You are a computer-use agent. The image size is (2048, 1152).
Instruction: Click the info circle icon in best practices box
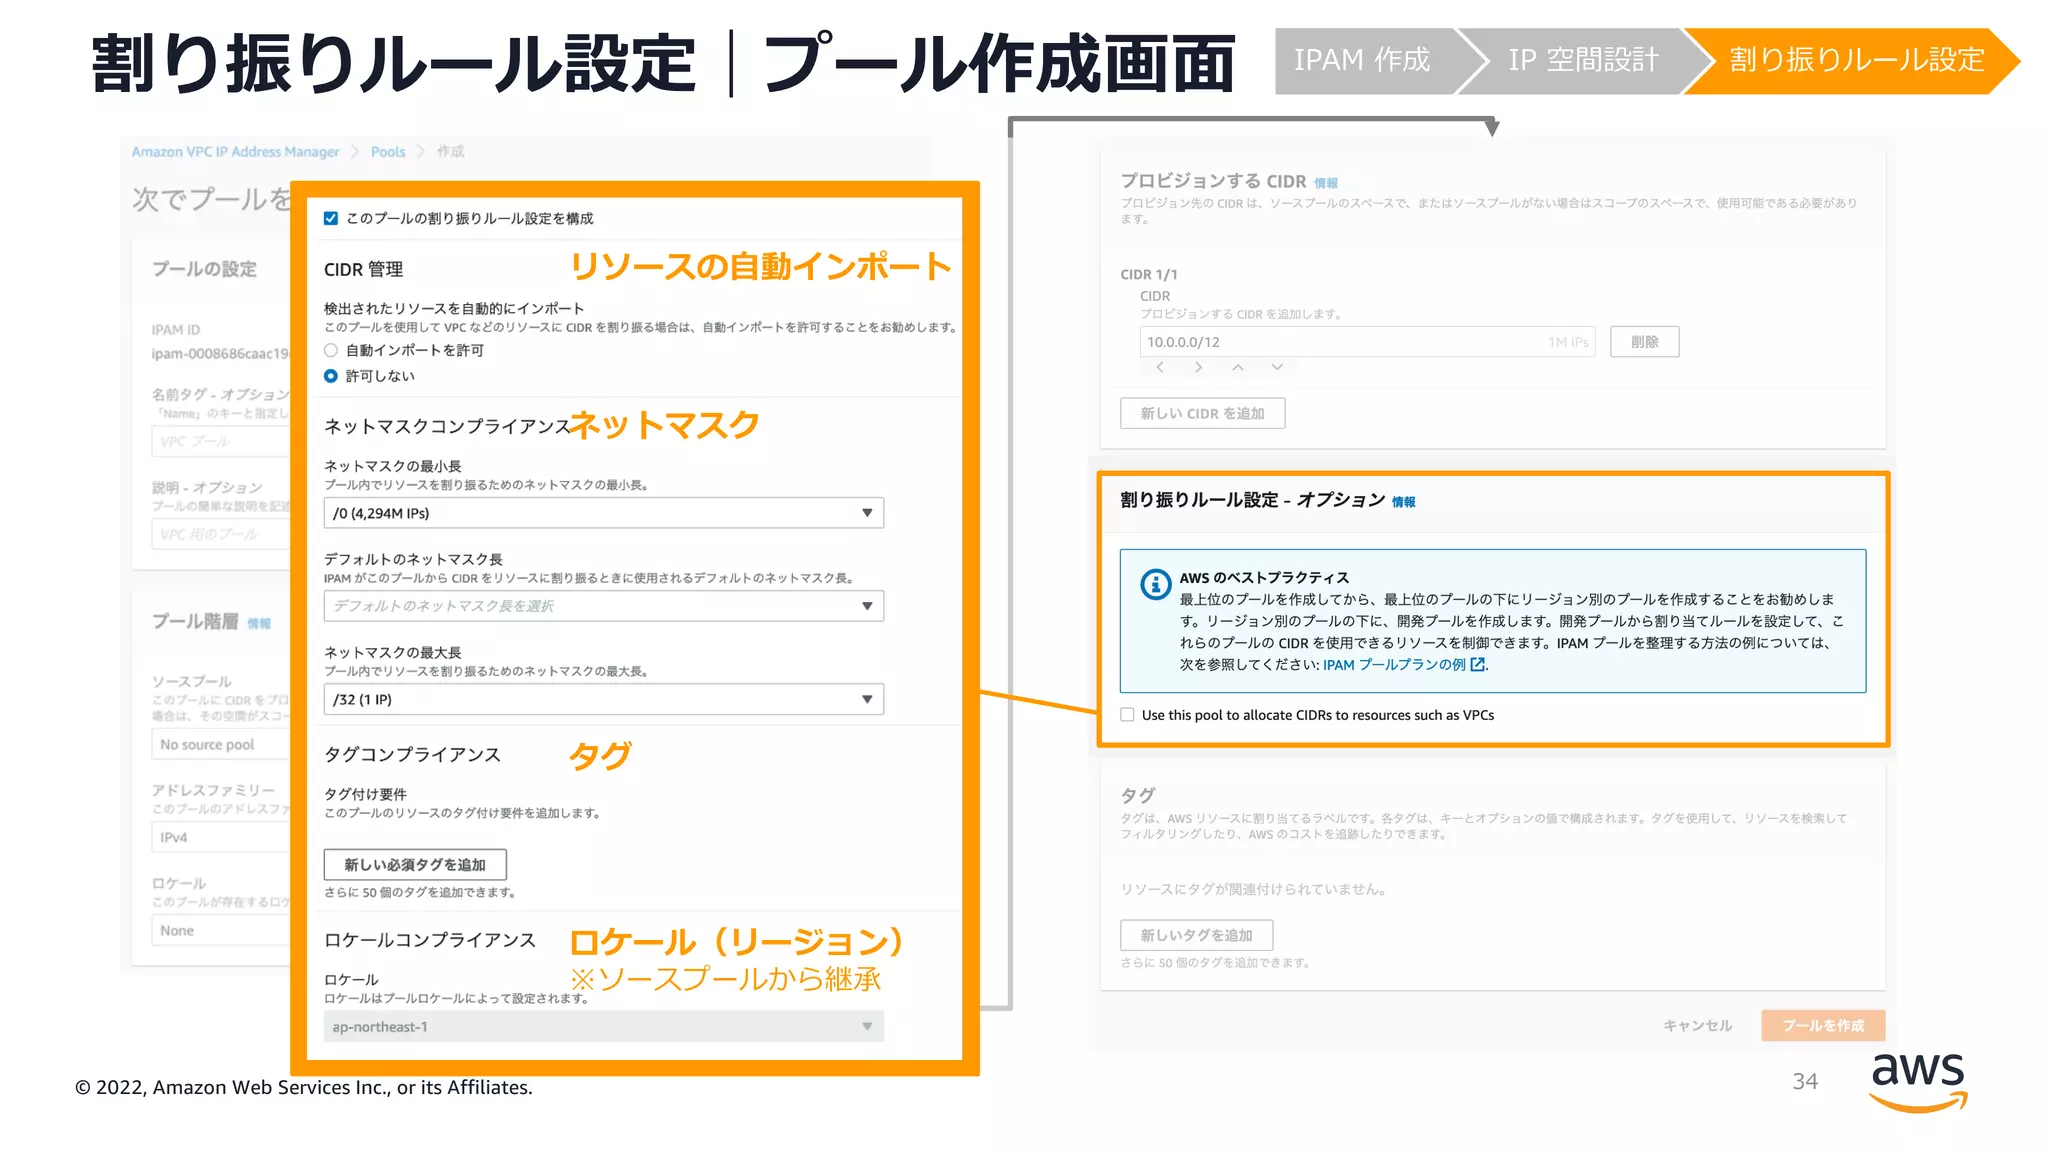pos(1155,584)
